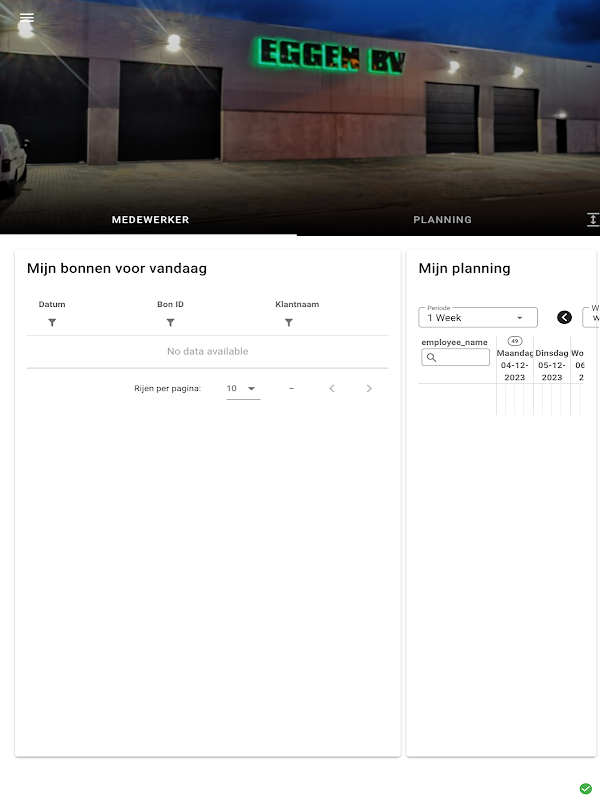
Task: Select Maandag 04-12-2023 column
Action: [515, 365]
